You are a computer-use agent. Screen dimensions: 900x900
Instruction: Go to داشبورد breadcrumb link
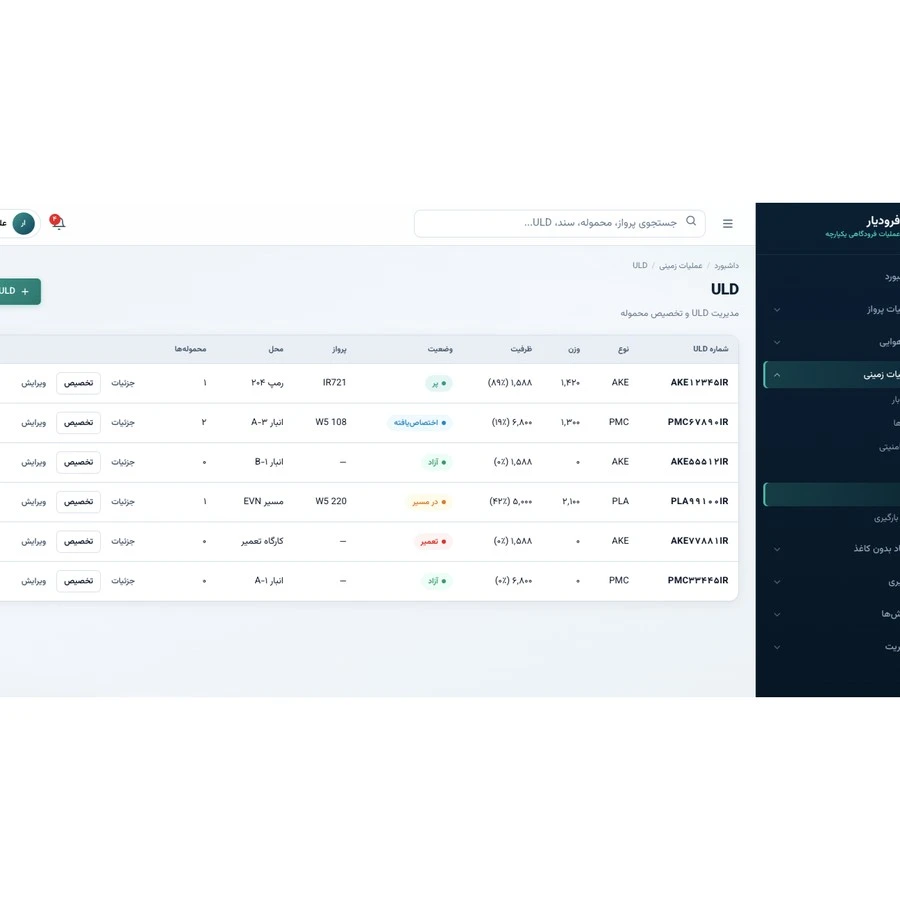click(726, 266)
